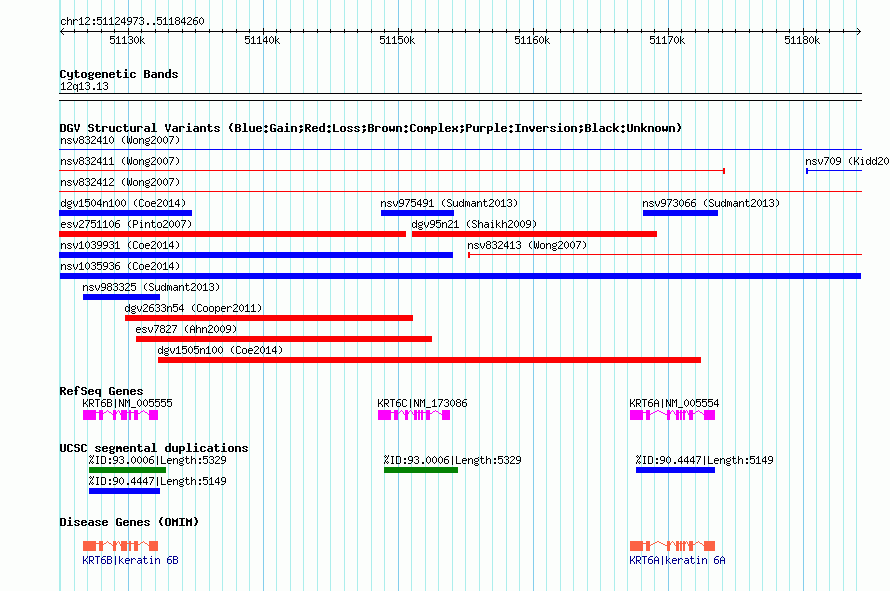
Task: Click the dgv95n21 (Shaikh2009) label text
Action: click(474, 224)
